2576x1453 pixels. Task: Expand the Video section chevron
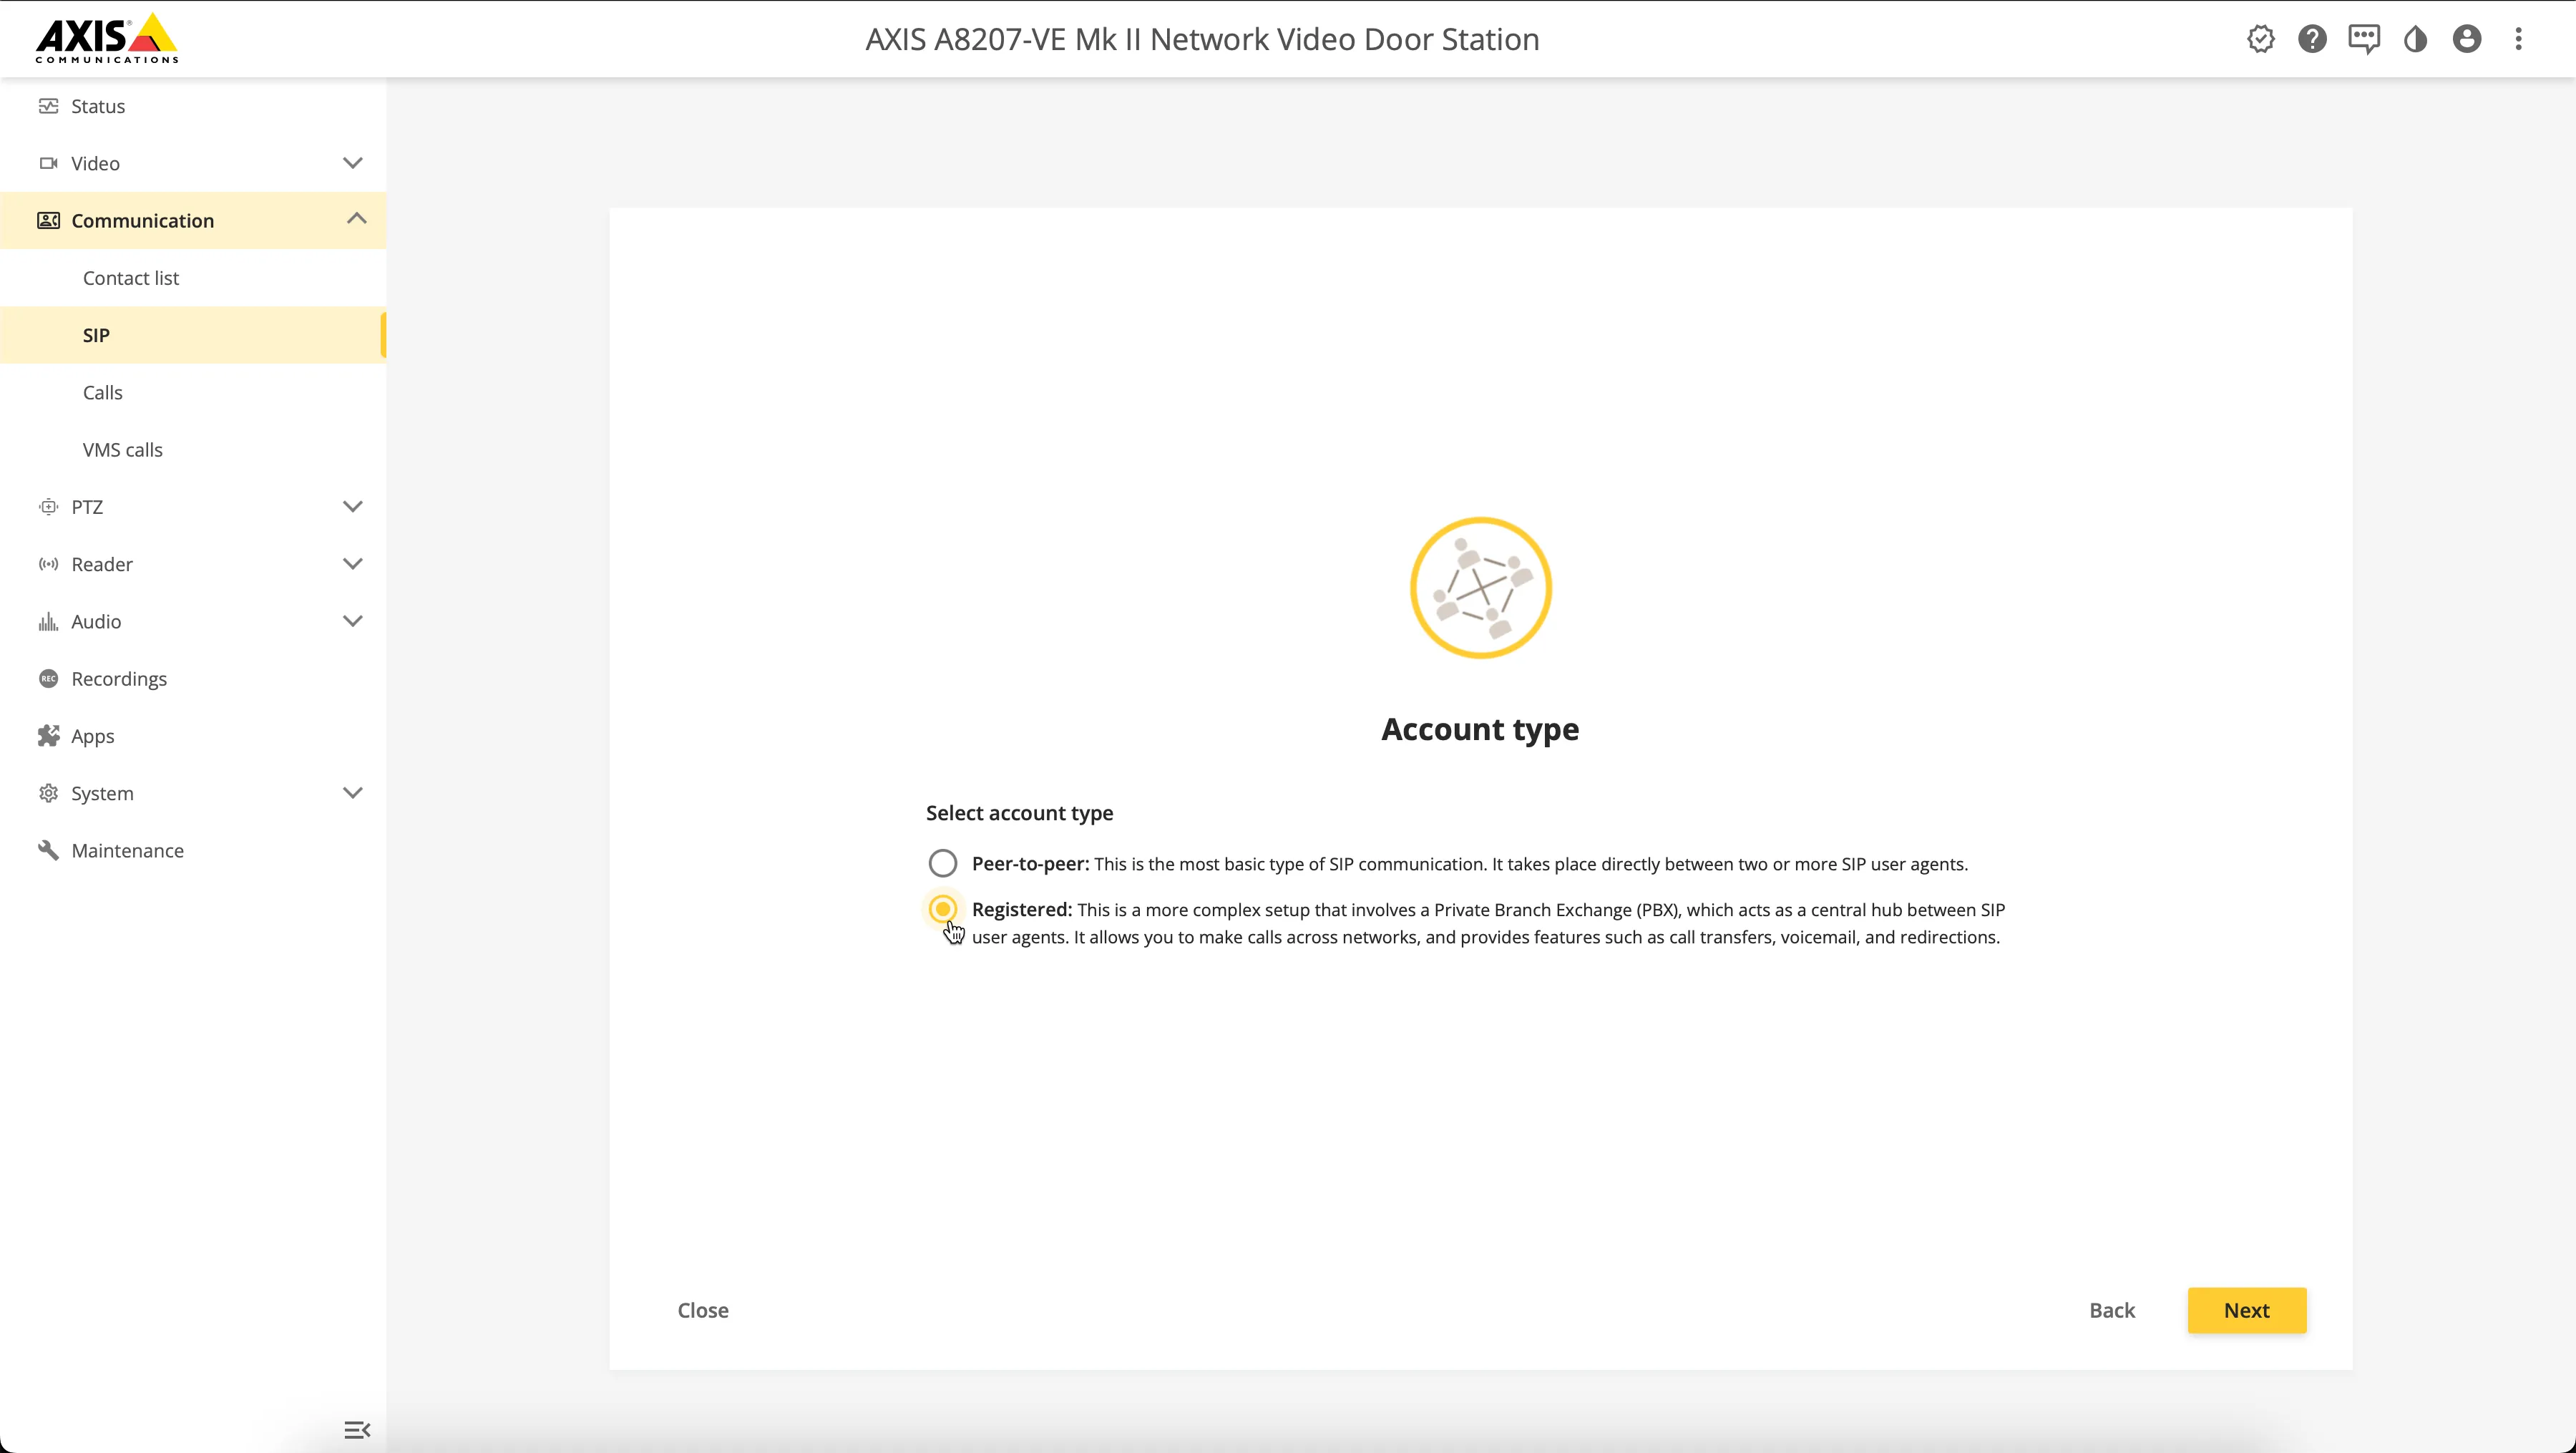tap(353, 163)
